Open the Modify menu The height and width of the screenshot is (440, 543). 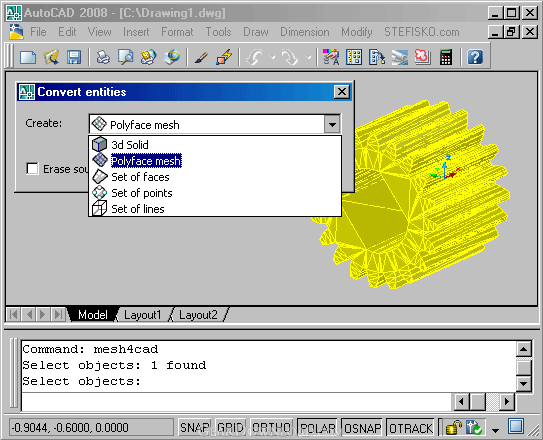click(x=357, y=32)
